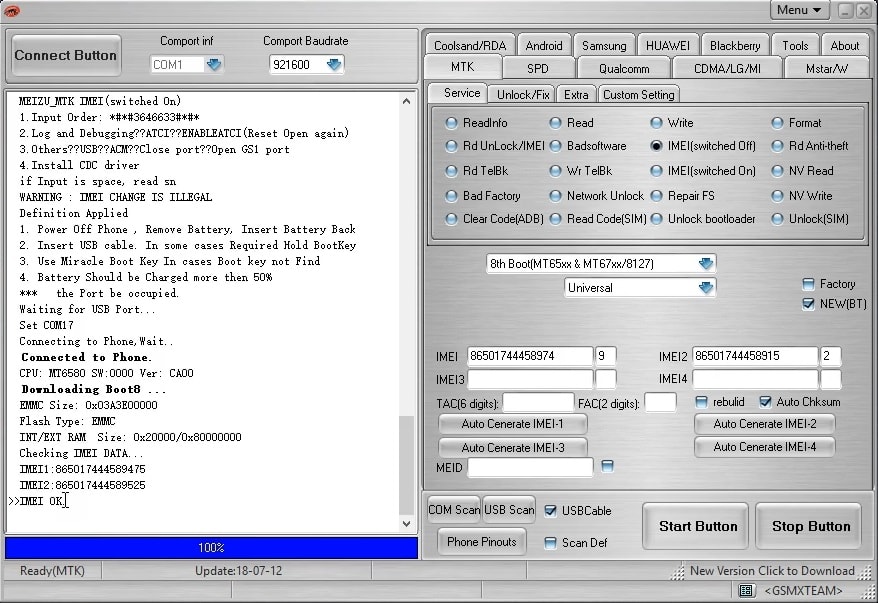Enable the Scan Def checkbox

550,543
